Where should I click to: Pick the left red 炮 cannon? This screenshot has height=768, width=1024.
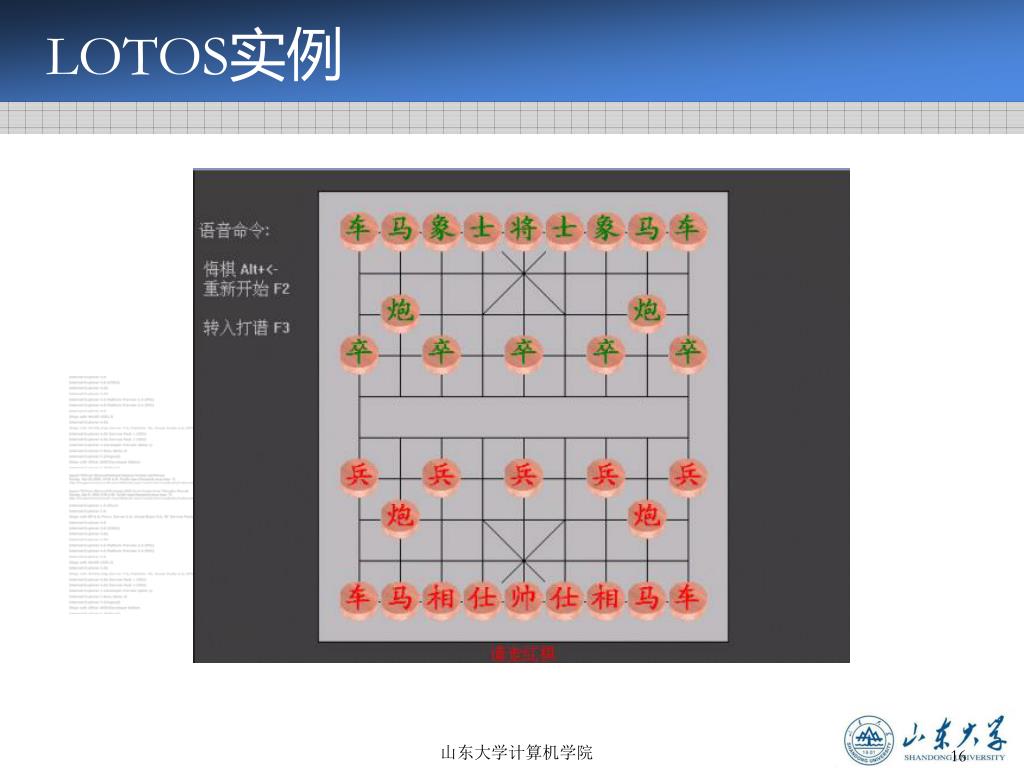[x=400, y=517]
